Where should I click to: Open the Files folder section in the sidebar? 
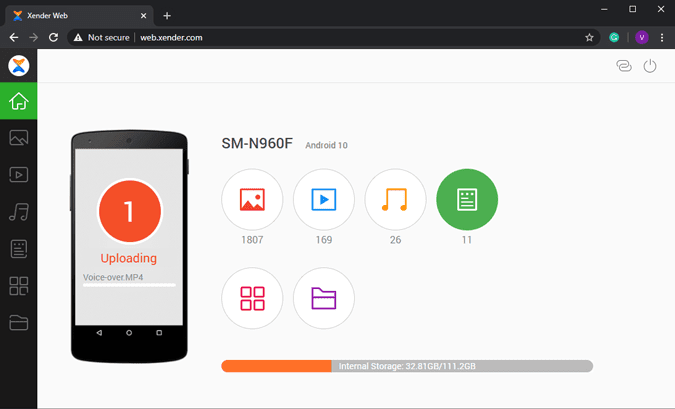point(19,322)
